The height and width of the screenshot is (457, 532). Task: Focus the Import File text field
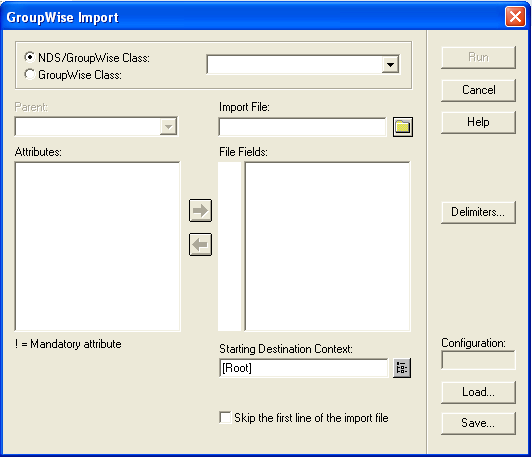302,127
